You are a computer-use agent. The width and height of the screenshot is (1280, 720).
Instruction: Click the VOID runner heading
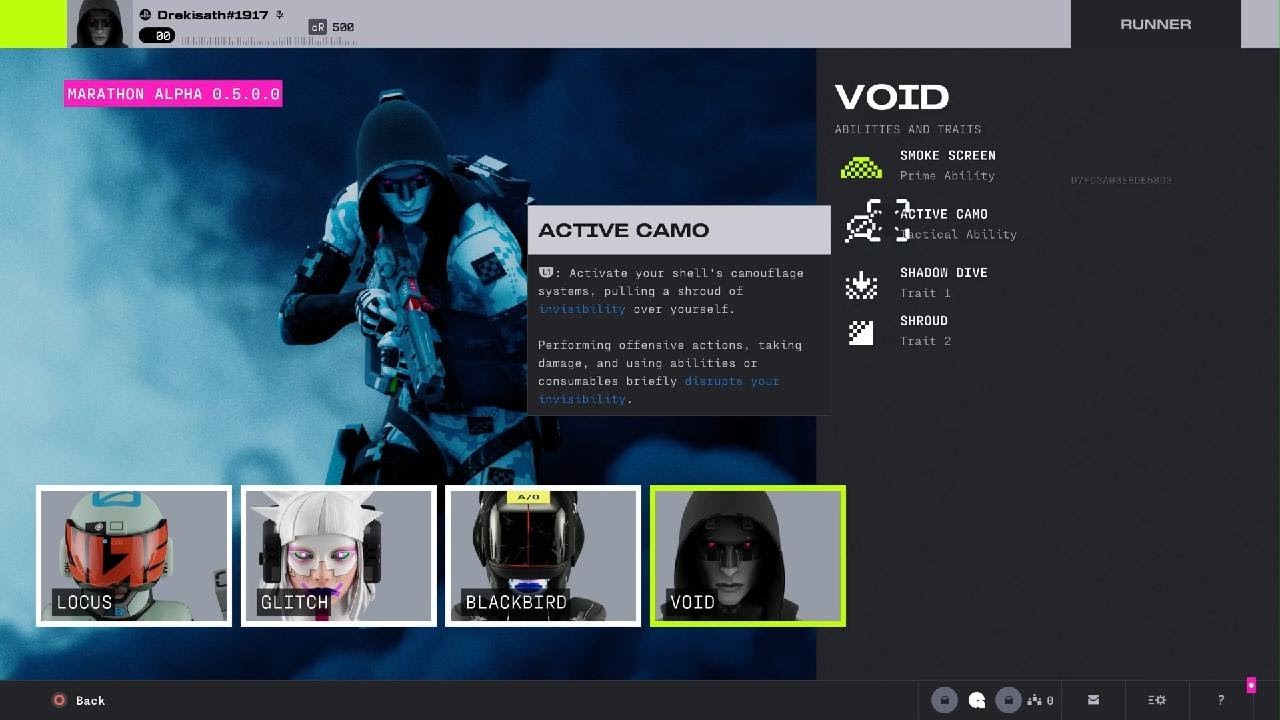(892, 97)
